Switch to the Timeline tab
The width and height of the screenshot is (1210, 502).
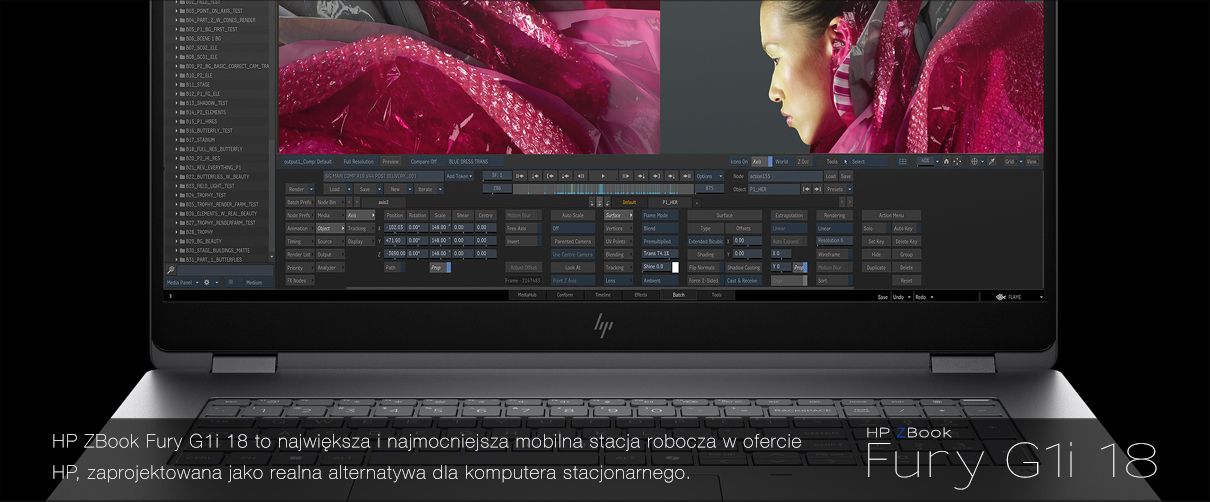click(x=603, y=296)
